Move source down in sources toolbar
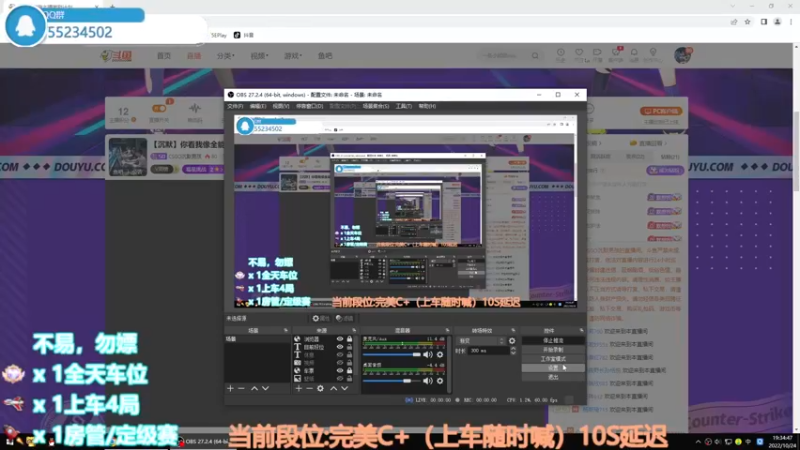 [x=345, y=388]
